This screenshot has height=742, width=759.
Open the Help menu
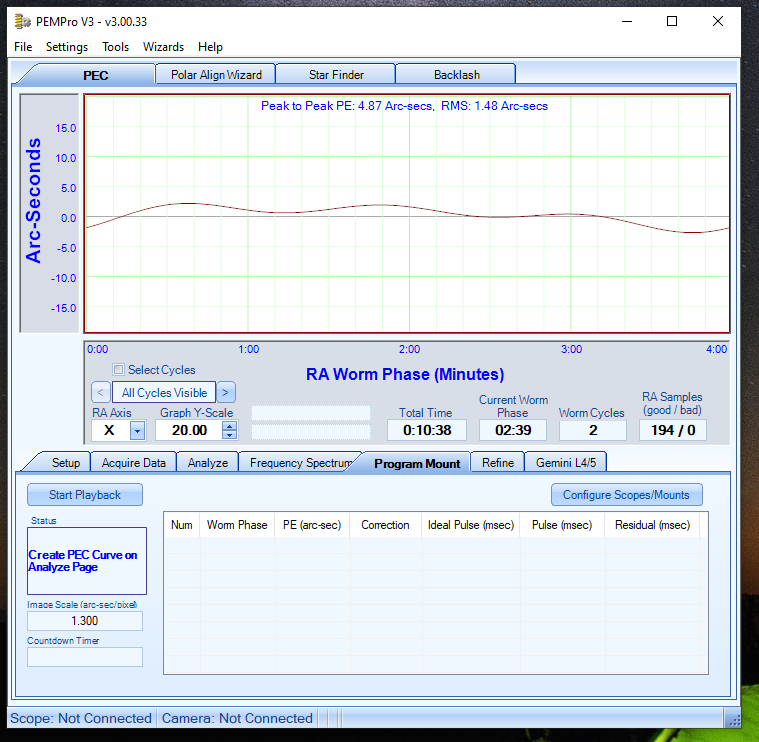pyautogui.click(x=210, y=47)
